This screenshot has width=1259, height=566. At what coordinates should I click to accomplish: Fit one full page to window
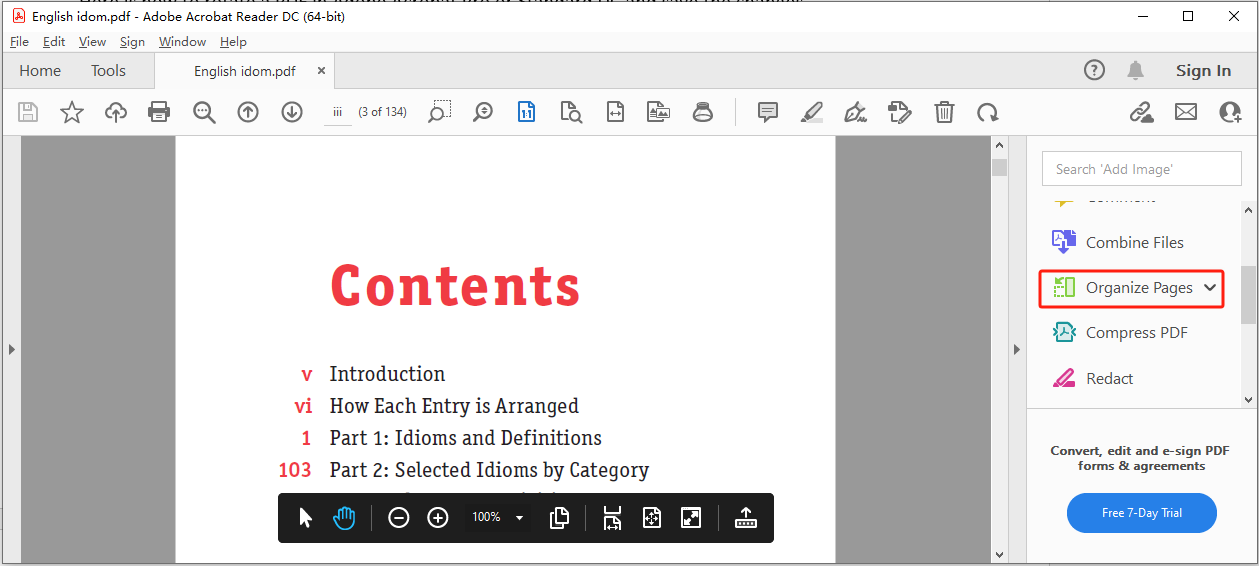(x=652, y=518)
